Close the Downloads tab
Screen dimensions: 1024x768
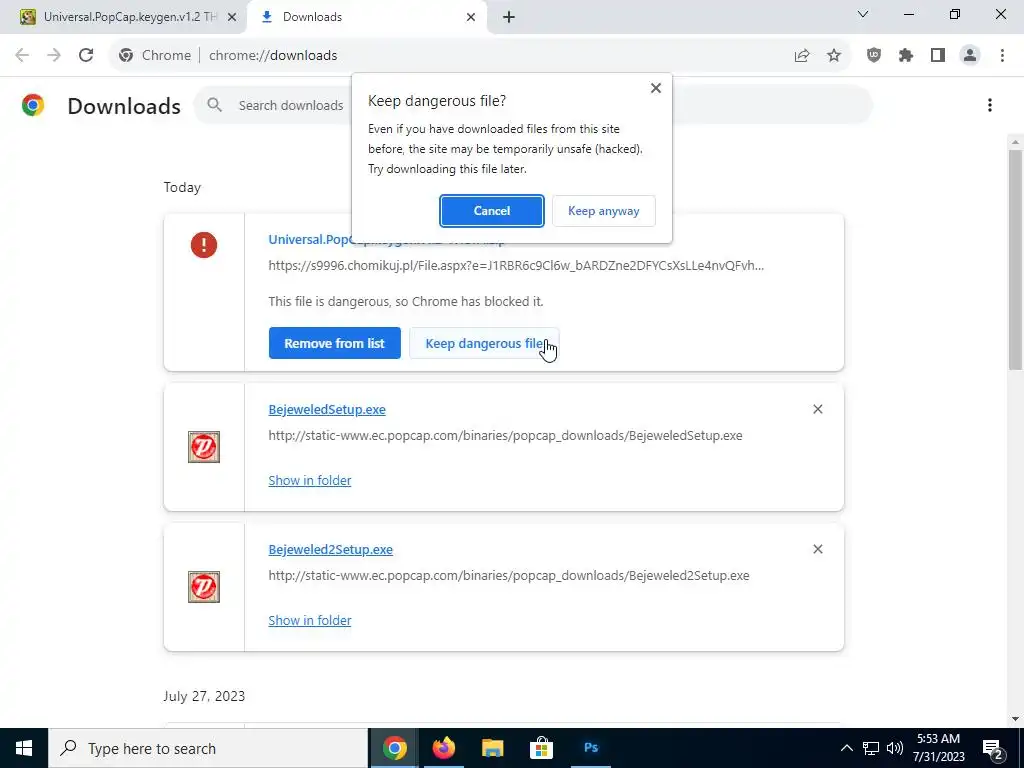click(470, 17)
